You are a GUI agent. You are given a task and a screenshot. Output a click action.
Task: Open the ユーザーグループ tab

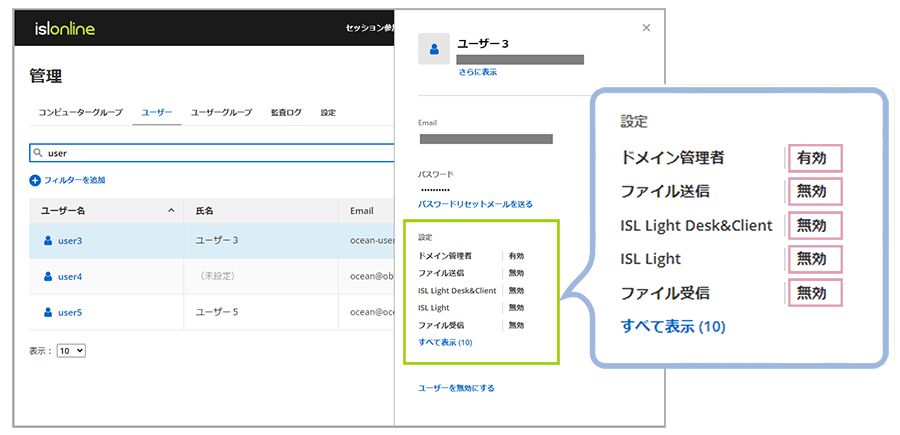coord(222,112)
